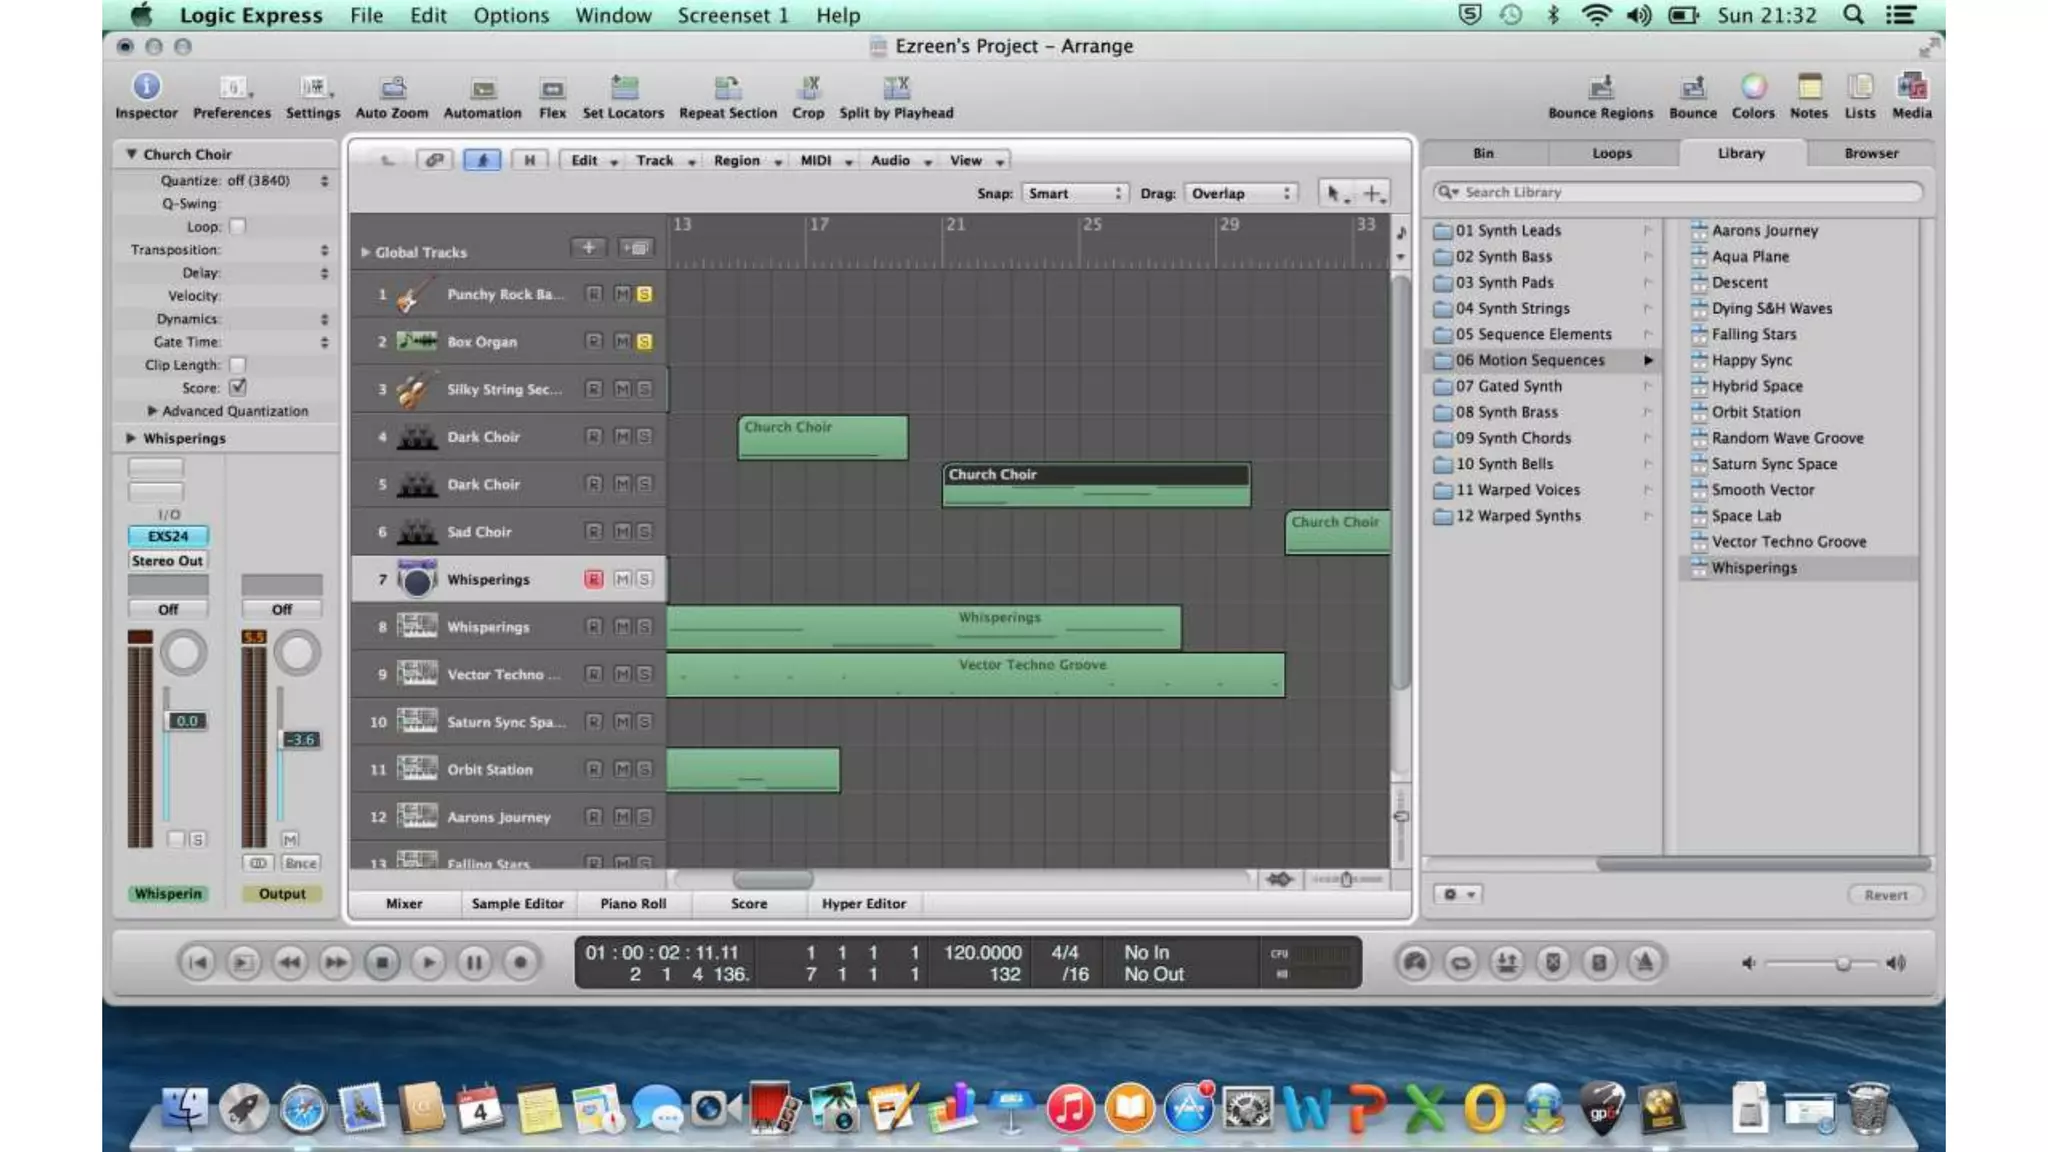Disable solo on Punchy Rock Bass track
The image size is (2048, 1152).
pos(644,294)
